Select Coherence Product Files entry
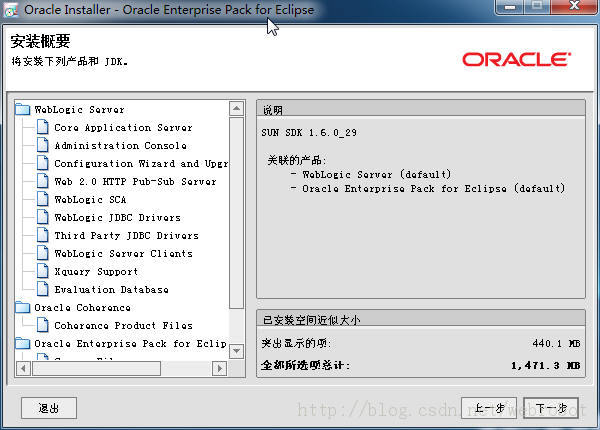Screen dimensions: 600x430 123,326
